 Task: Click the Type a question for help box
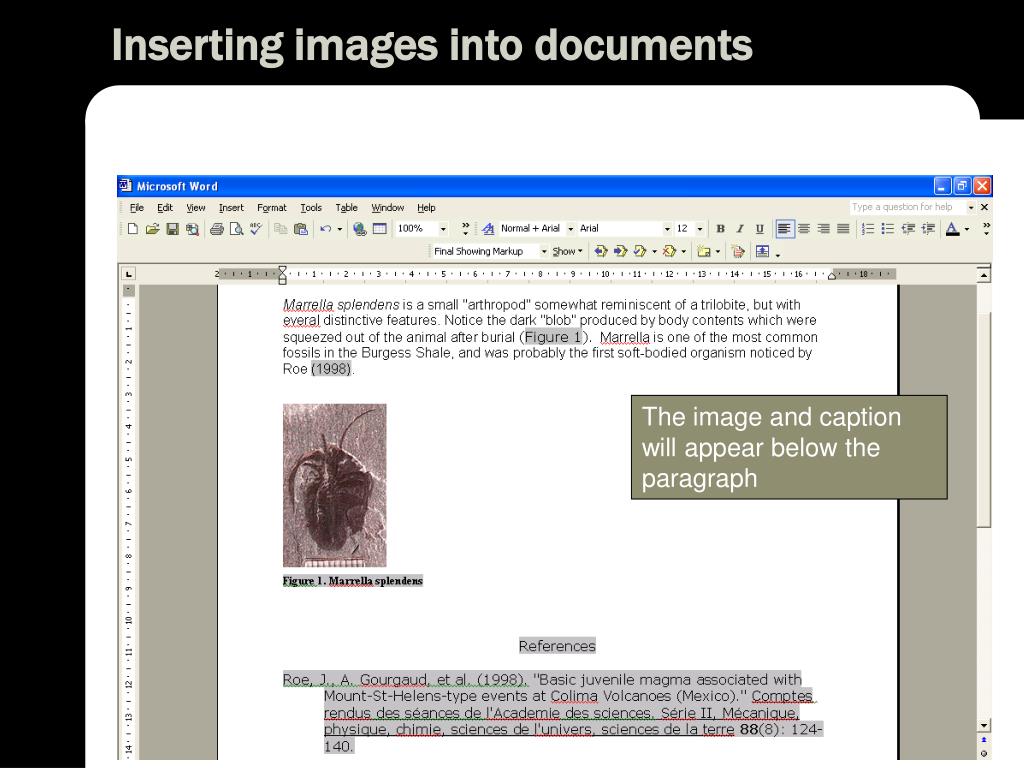pyautogui.click(x=907, y=207)
